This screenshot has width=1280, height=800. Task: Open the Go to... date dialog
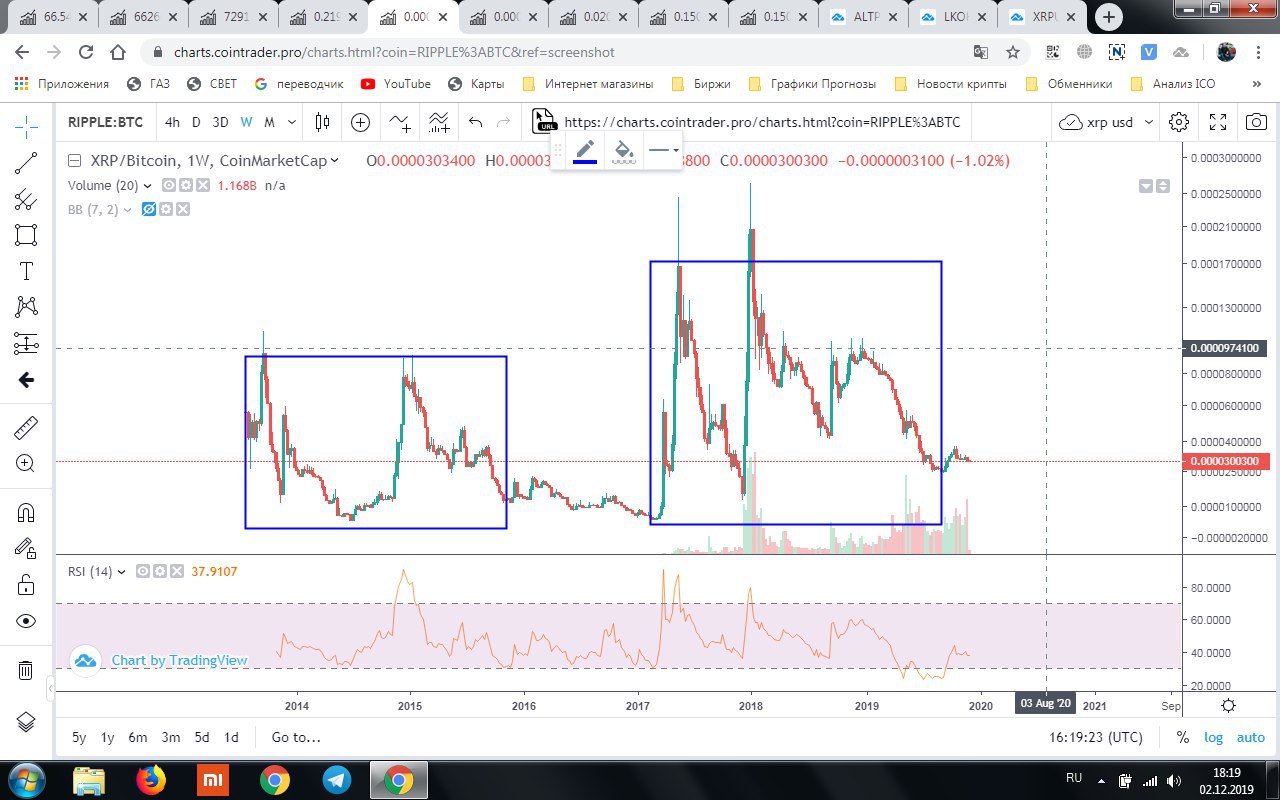coord(296,737)
